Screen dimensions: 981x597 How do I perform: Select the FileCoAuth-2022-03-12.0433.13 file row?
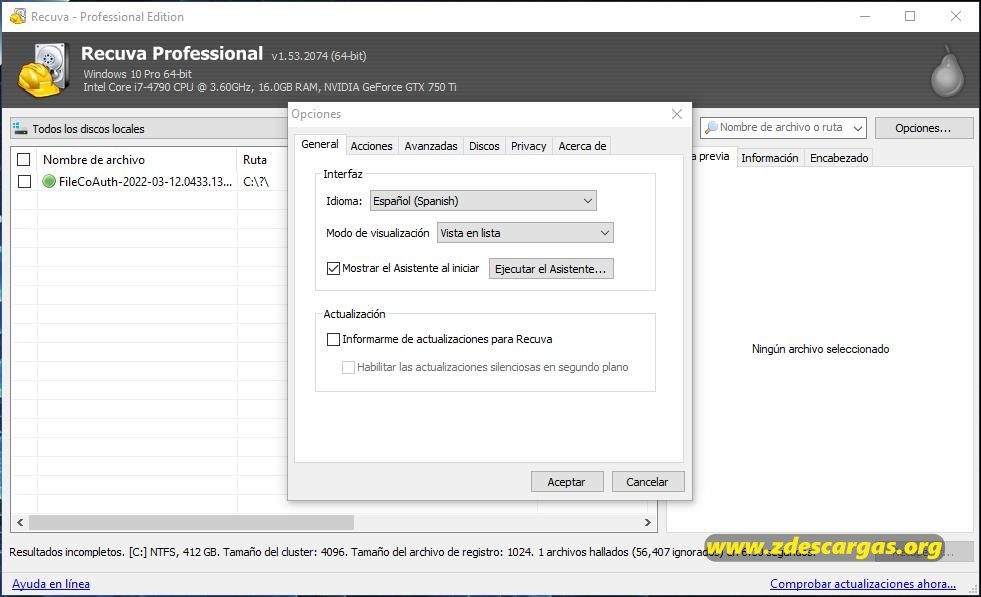(x=145, y=182)
